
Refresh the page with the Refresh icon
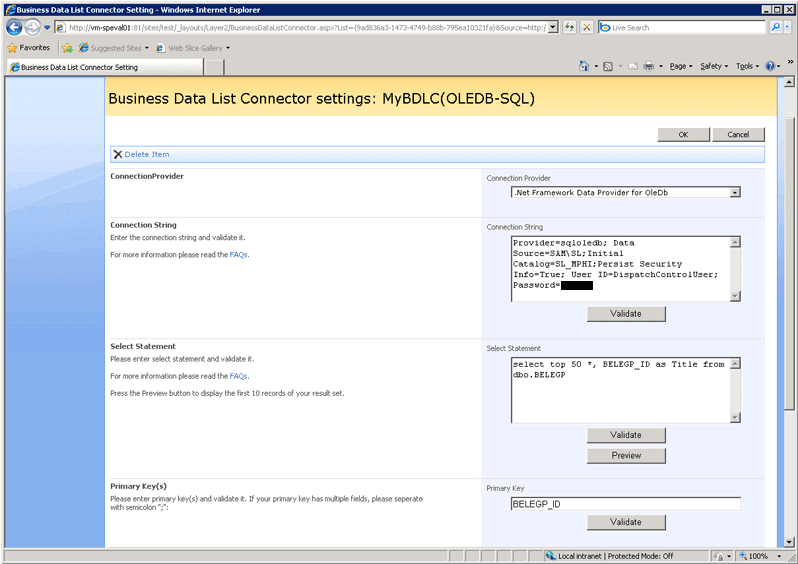(x=569, y=27)
